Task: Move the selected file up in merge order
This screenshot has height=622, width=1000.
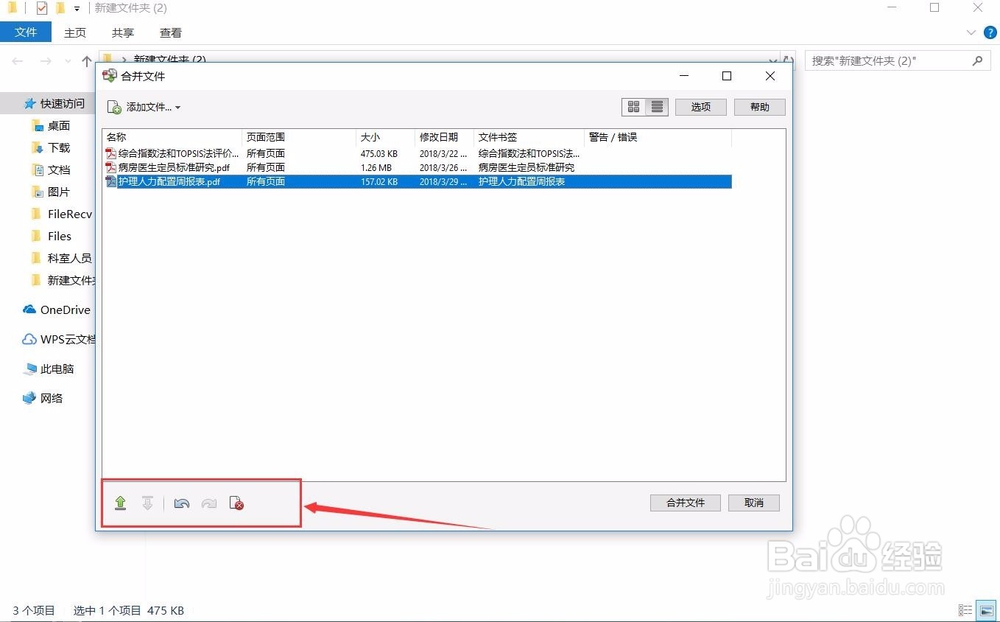Action: [x=120, y=503]
